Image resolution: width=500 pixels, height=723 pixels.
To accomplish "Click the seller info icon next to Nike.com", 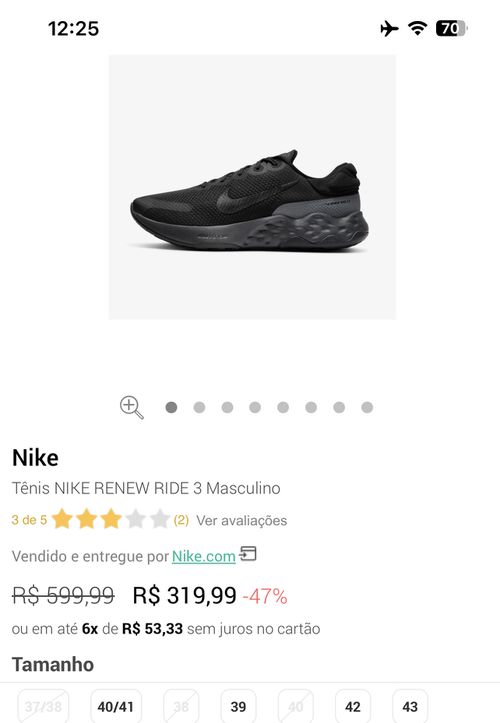I will tap(248, 554).
